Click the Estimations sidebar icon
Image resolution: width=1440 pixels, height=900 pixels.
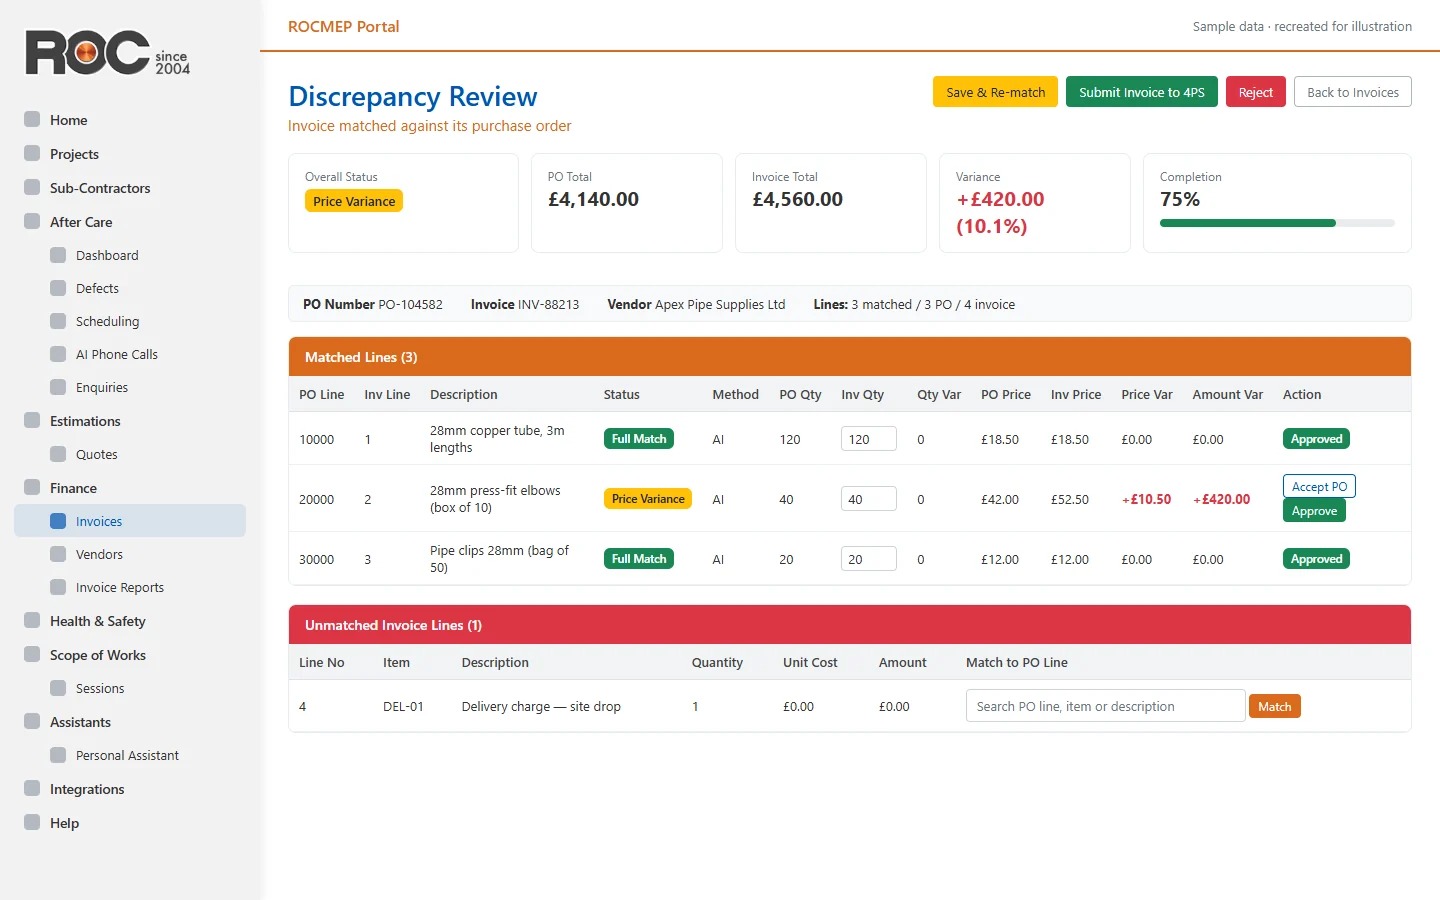coord(32,421)
